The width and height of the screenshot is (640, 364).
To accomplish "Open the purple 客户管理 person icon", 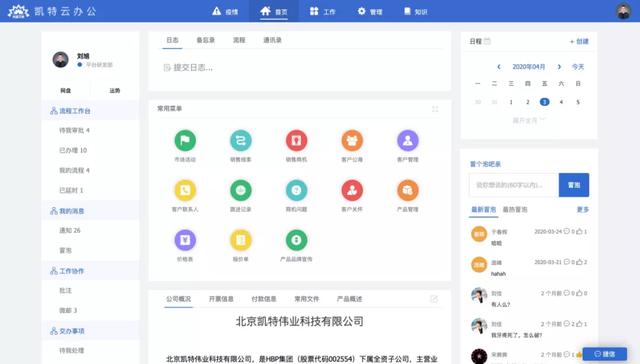I will pos(407,140).
